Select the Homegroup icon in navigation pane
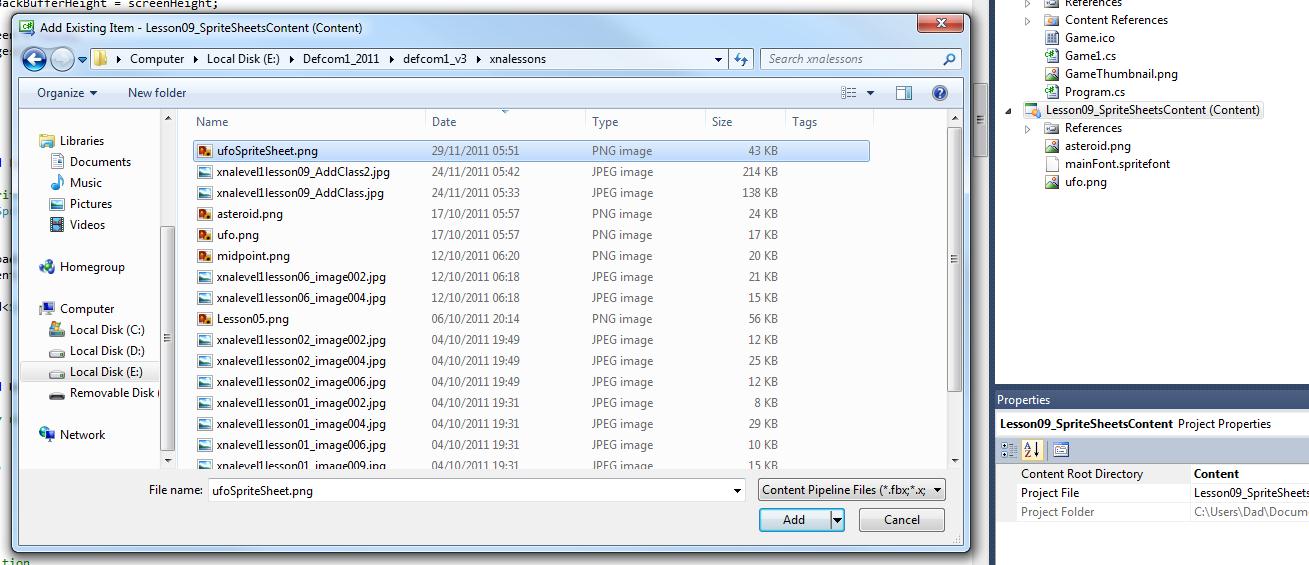The width and height of the screenshot is (1309, 565). (47, 267)
